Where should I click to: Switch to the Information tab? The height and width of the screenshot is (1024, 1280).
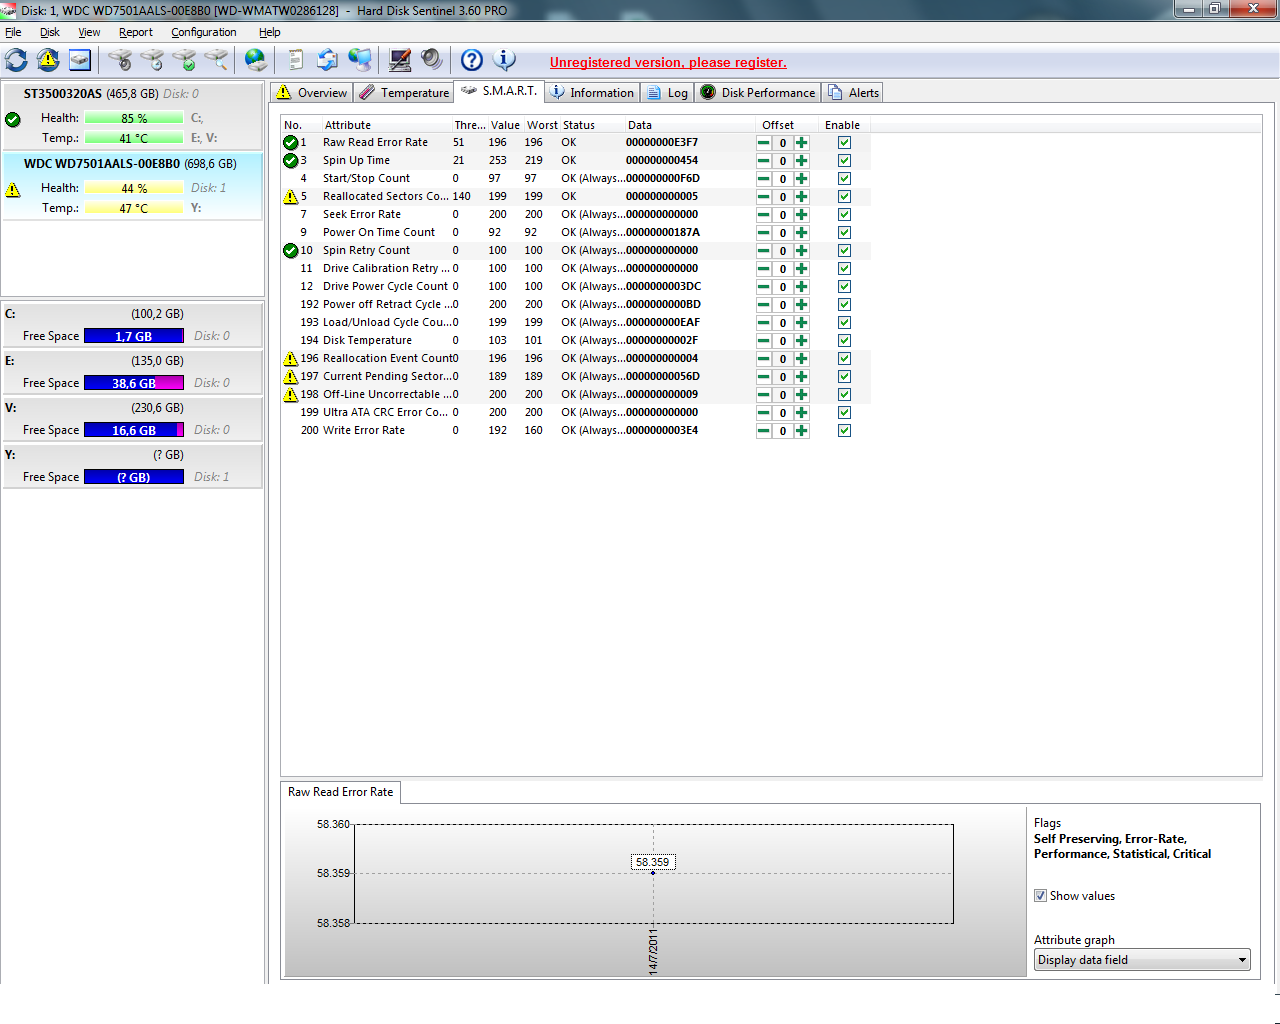pyautogui.click(x=592, y=93)
